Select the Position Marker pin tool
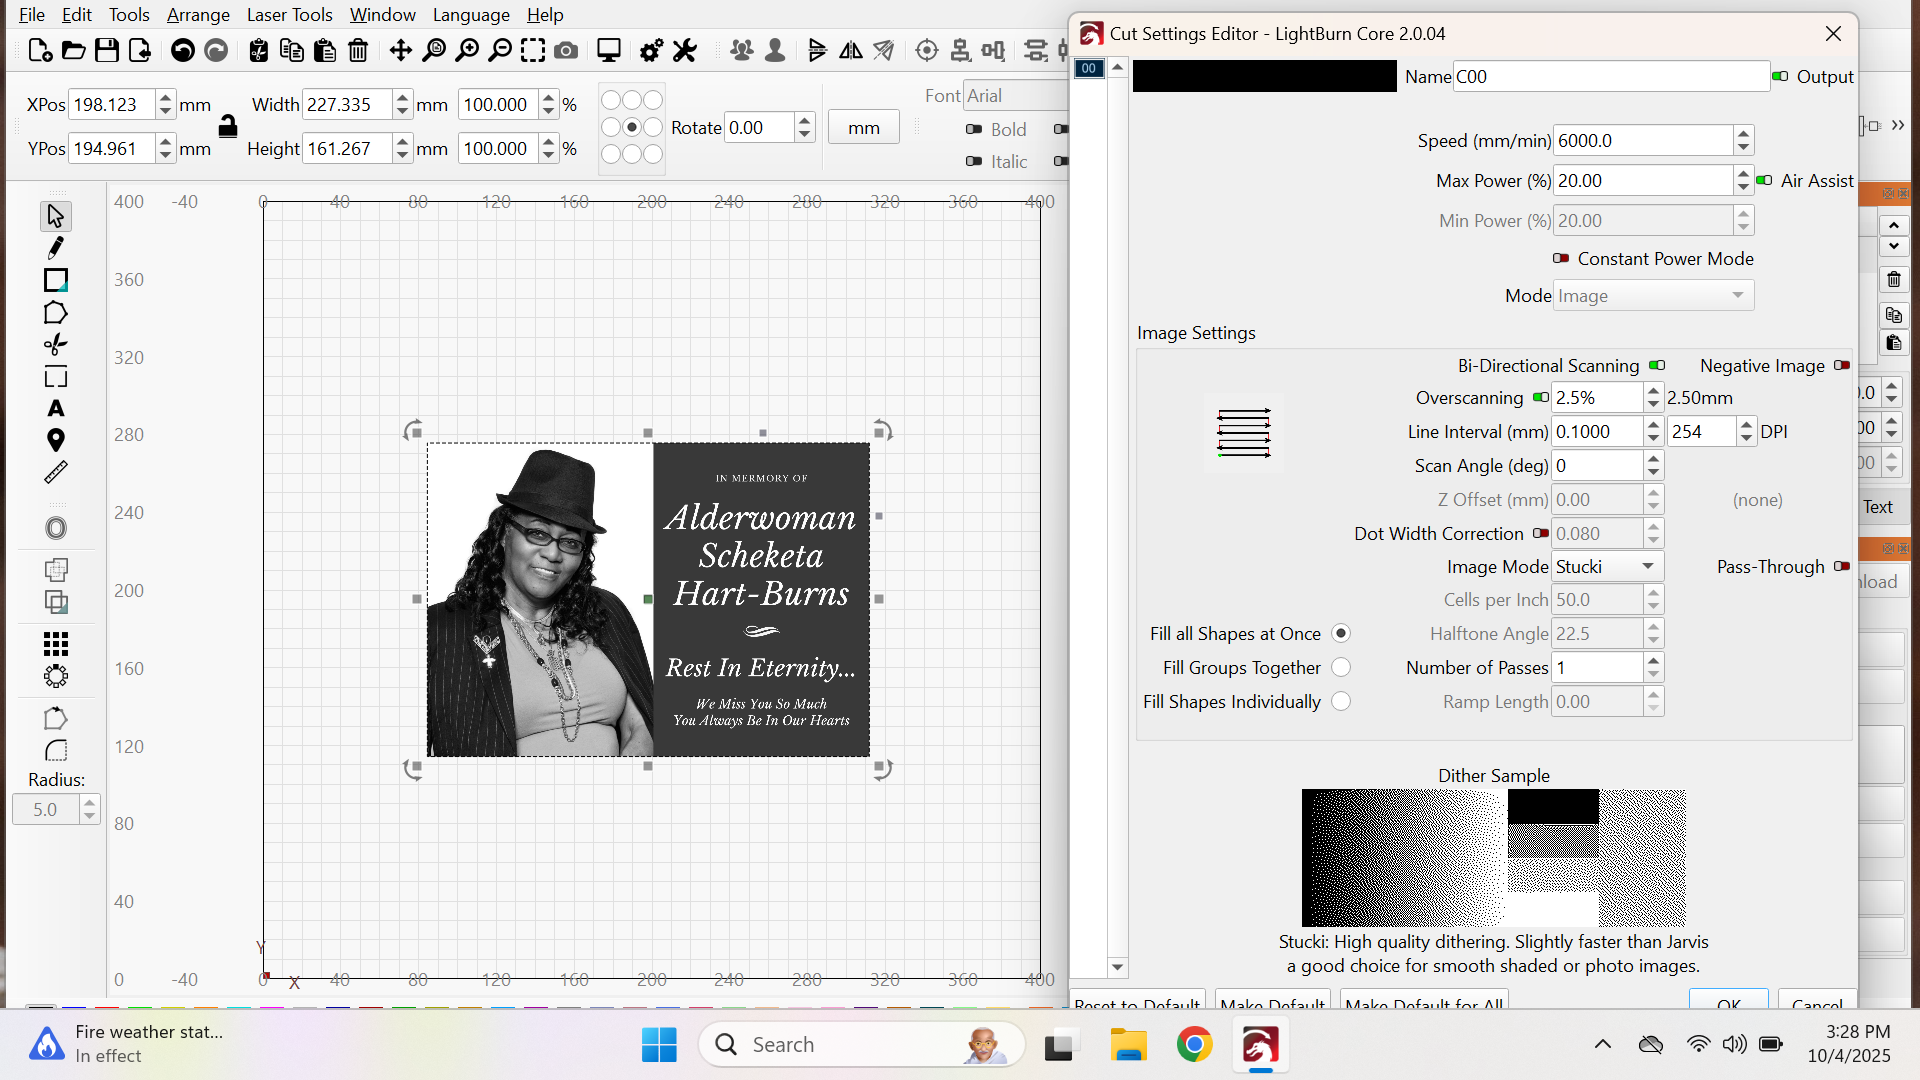This screenshot has height=1080, width=1920. 56,441
